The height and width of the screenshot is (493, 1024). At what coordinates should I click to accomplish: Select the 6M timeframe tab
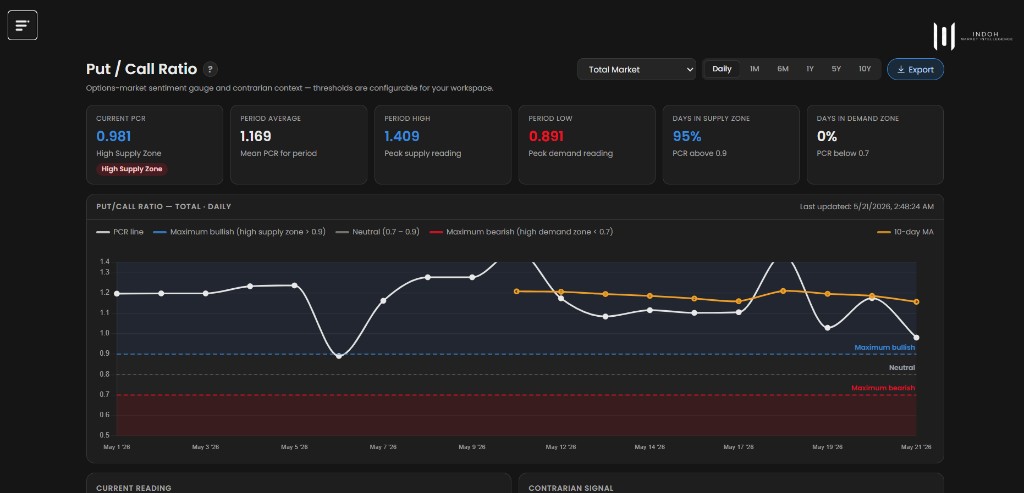point(782,69)
